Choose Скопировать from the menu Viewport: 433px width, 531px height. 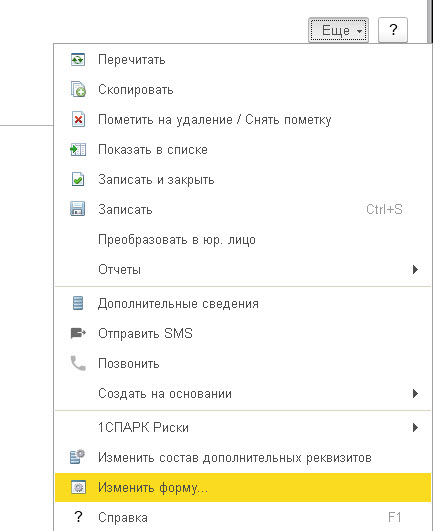pos(243,90)
